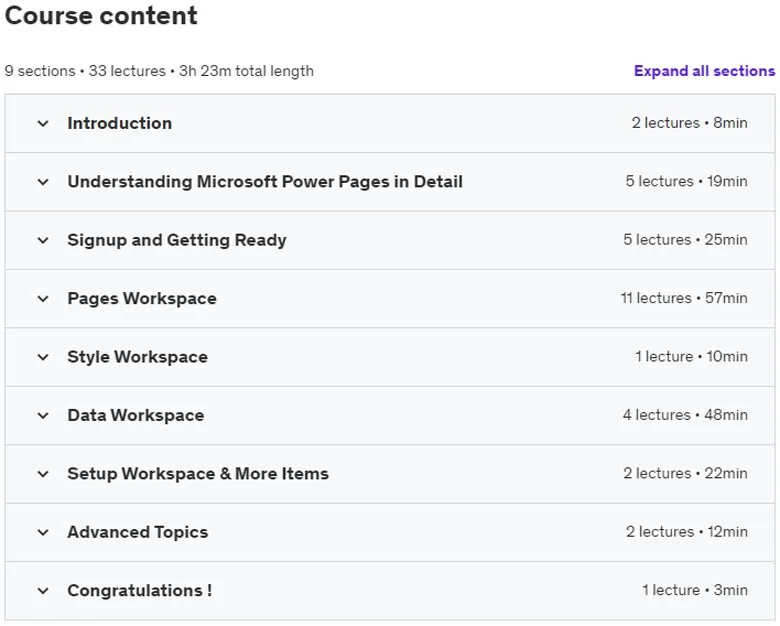The width and height of the screenshot is (780, 626).
Task: Click the course summary '9 sections • 33 lectures' text
Action: [85, 71]
